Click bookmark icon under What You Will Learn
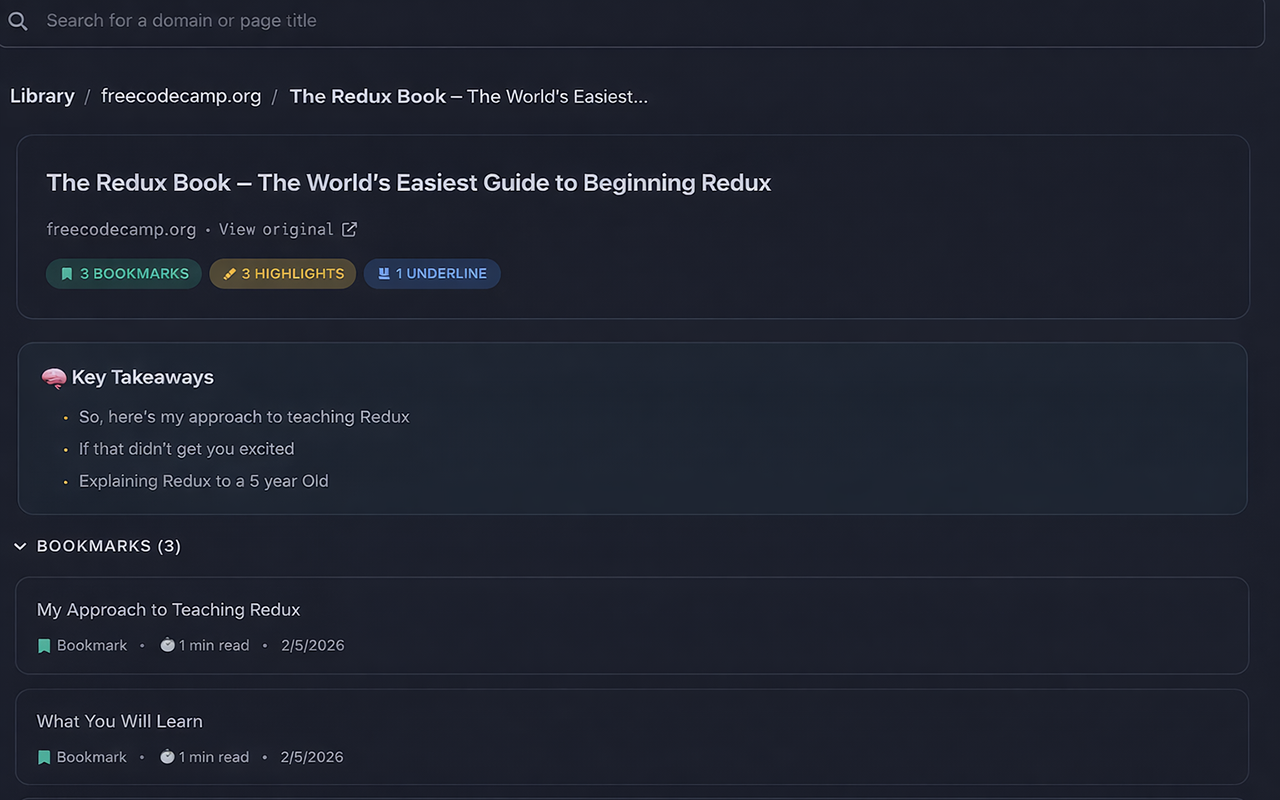Image resolution: width=1280 pixels, height=800 pixels. pyautogui.click(x=44, y=758)
